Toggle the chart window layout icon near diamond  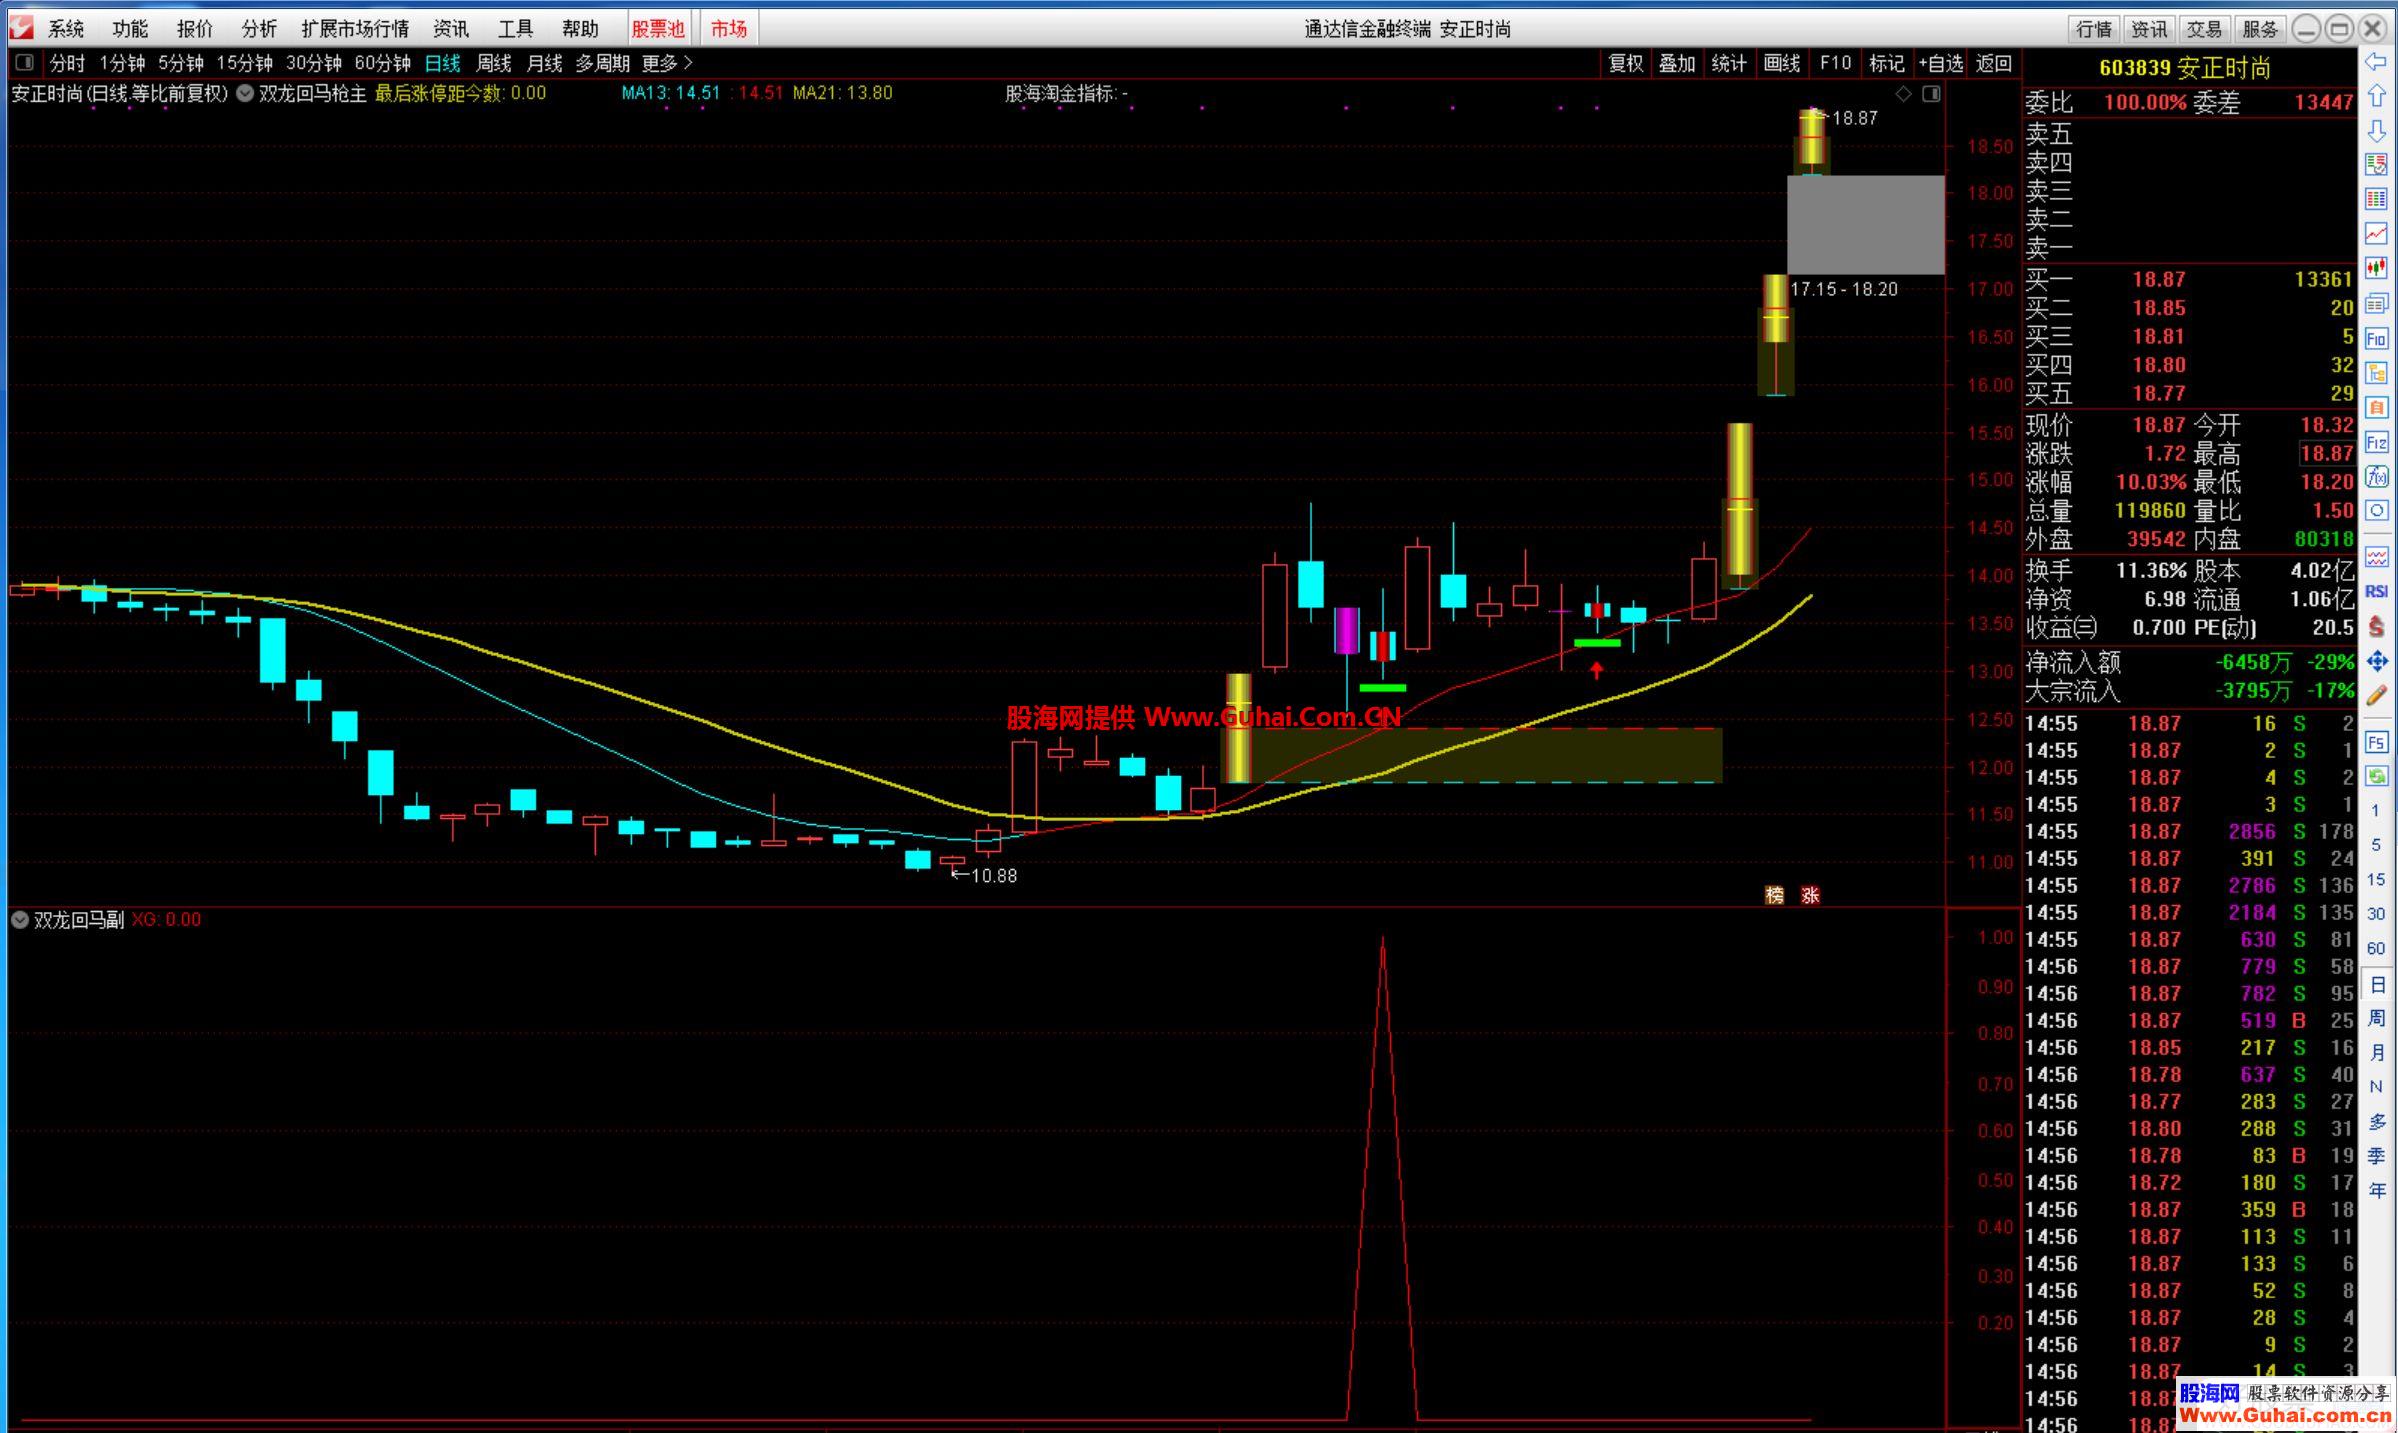coord(1931,93)
